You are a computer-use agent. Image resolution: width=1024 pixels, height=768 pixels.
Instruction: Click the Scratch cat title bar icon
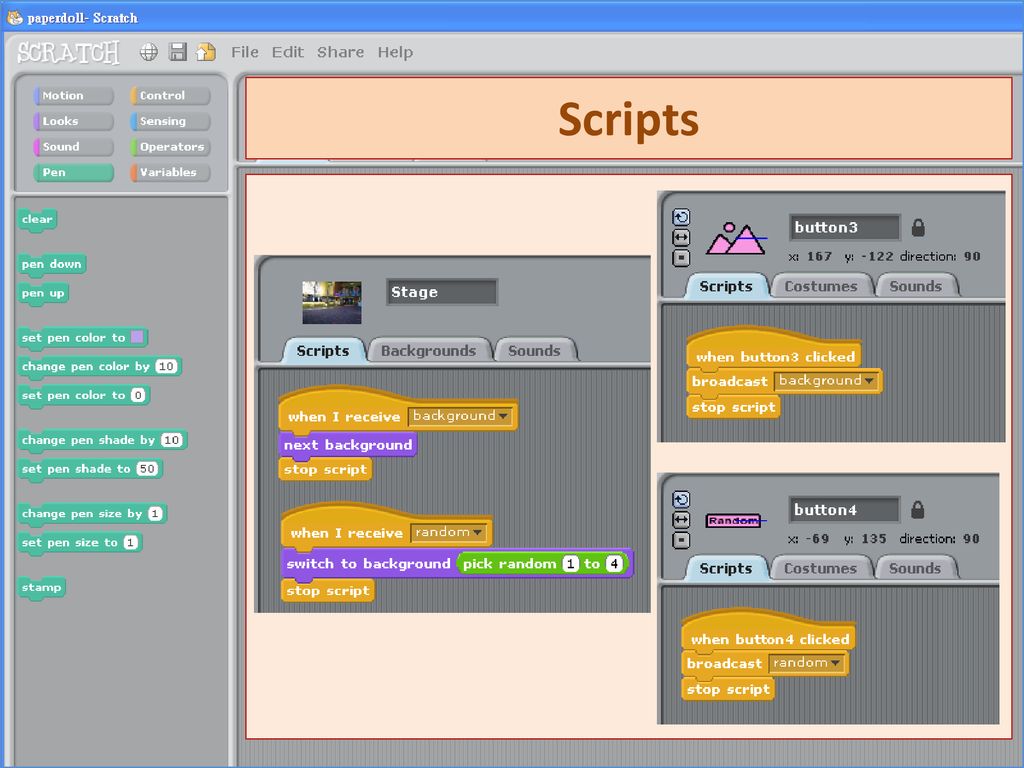pyautogui.click(x=14, y=18)
